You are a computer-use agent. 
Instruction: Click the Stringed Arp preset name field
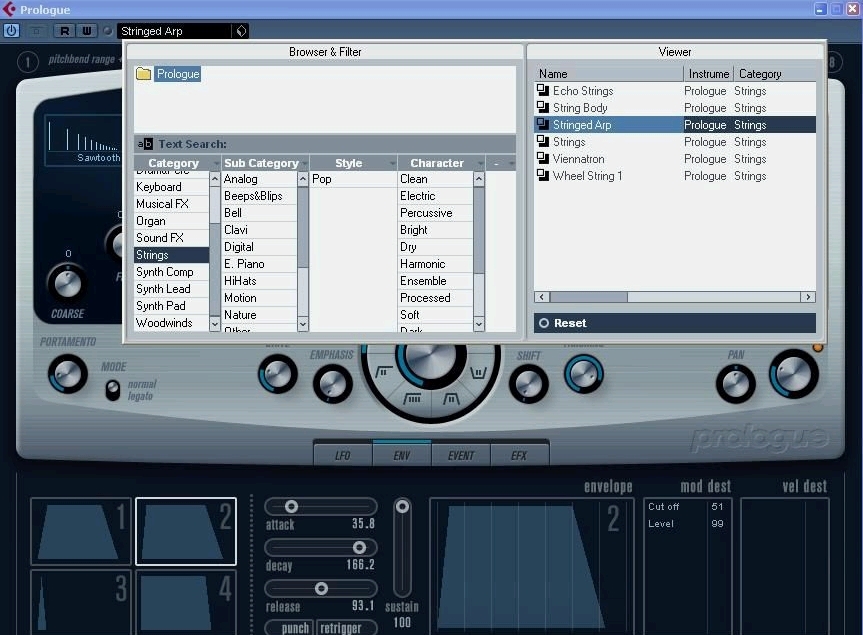click(174, 31)
